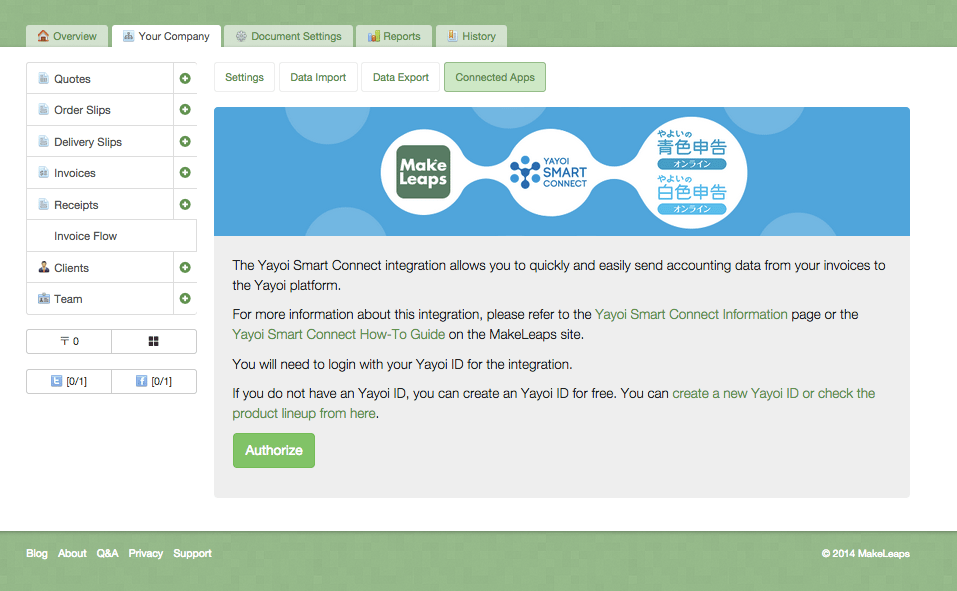The height and width of the screenshot is (591, 957).
Task: Add a new order slip with plus icon
Action: click(185, 109)
